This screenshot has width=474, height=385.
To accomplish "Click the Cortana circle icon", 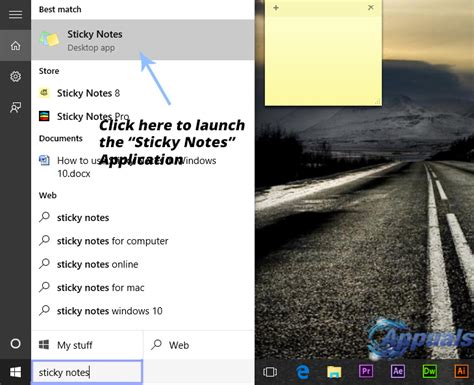I will coord(15,343).
